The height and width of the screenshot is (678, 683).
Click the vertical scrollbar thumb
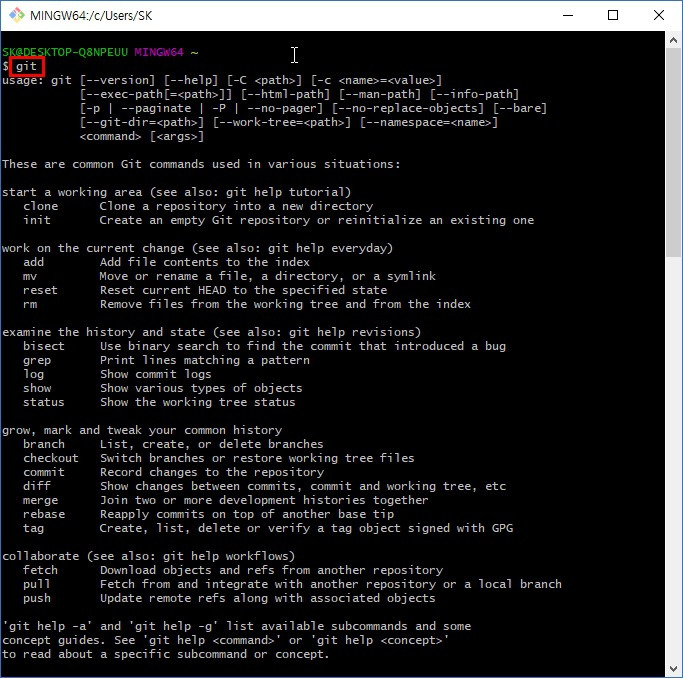[x=673, y=152]
